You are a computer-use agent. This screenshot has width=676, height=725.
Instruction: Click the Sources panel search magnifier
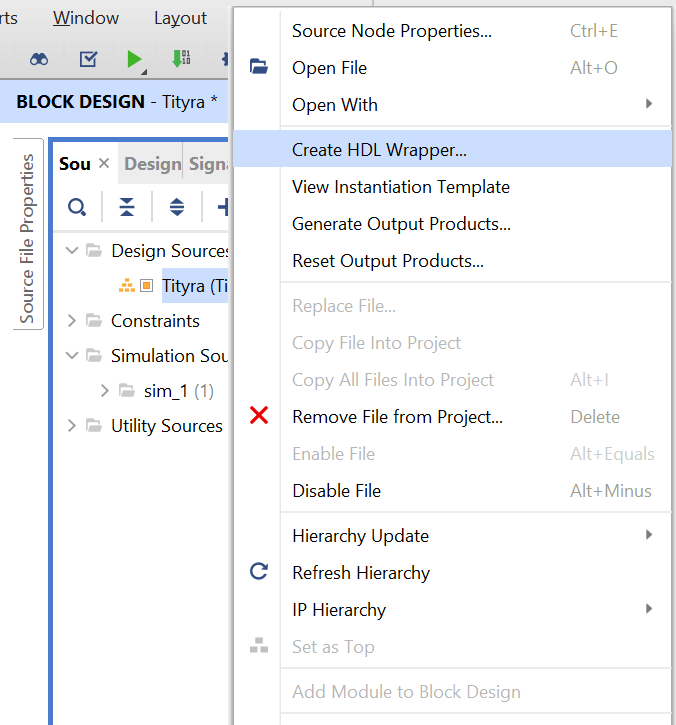pos(77,207)
